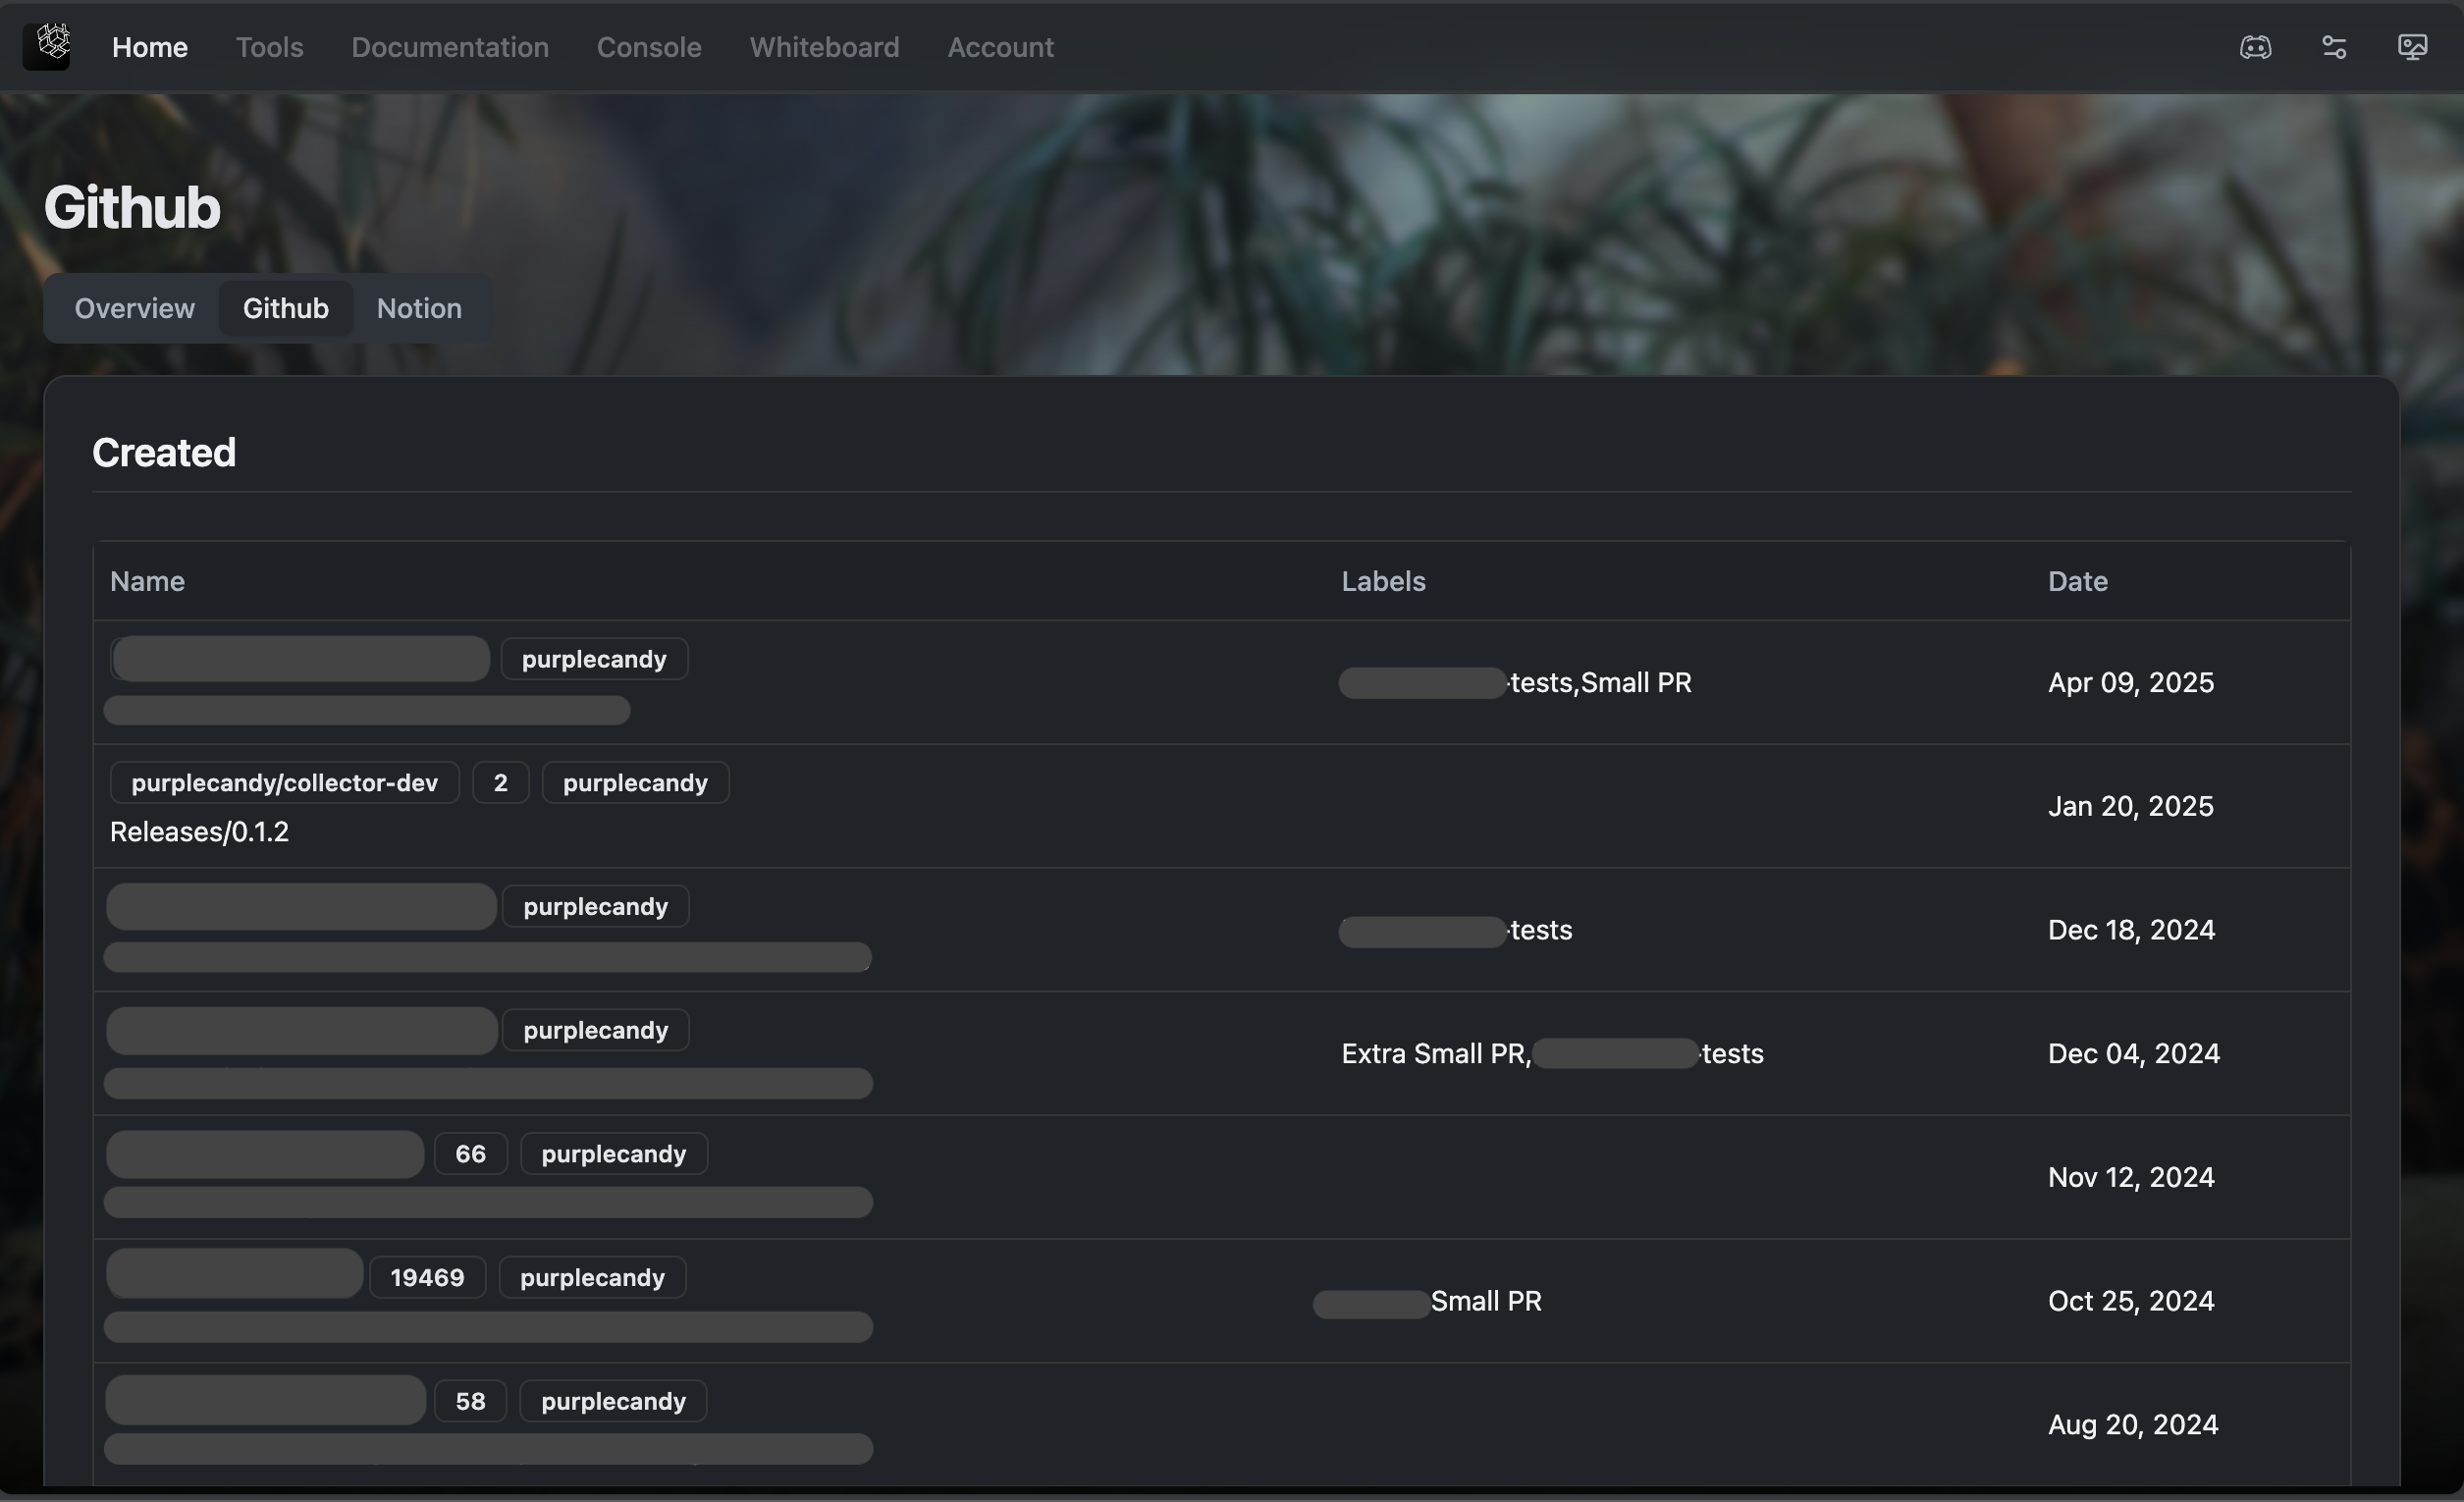The width and height of the screenshot is (2464, 1502).
Task: Click the 58 number badge
Action: coord(471,1401)
